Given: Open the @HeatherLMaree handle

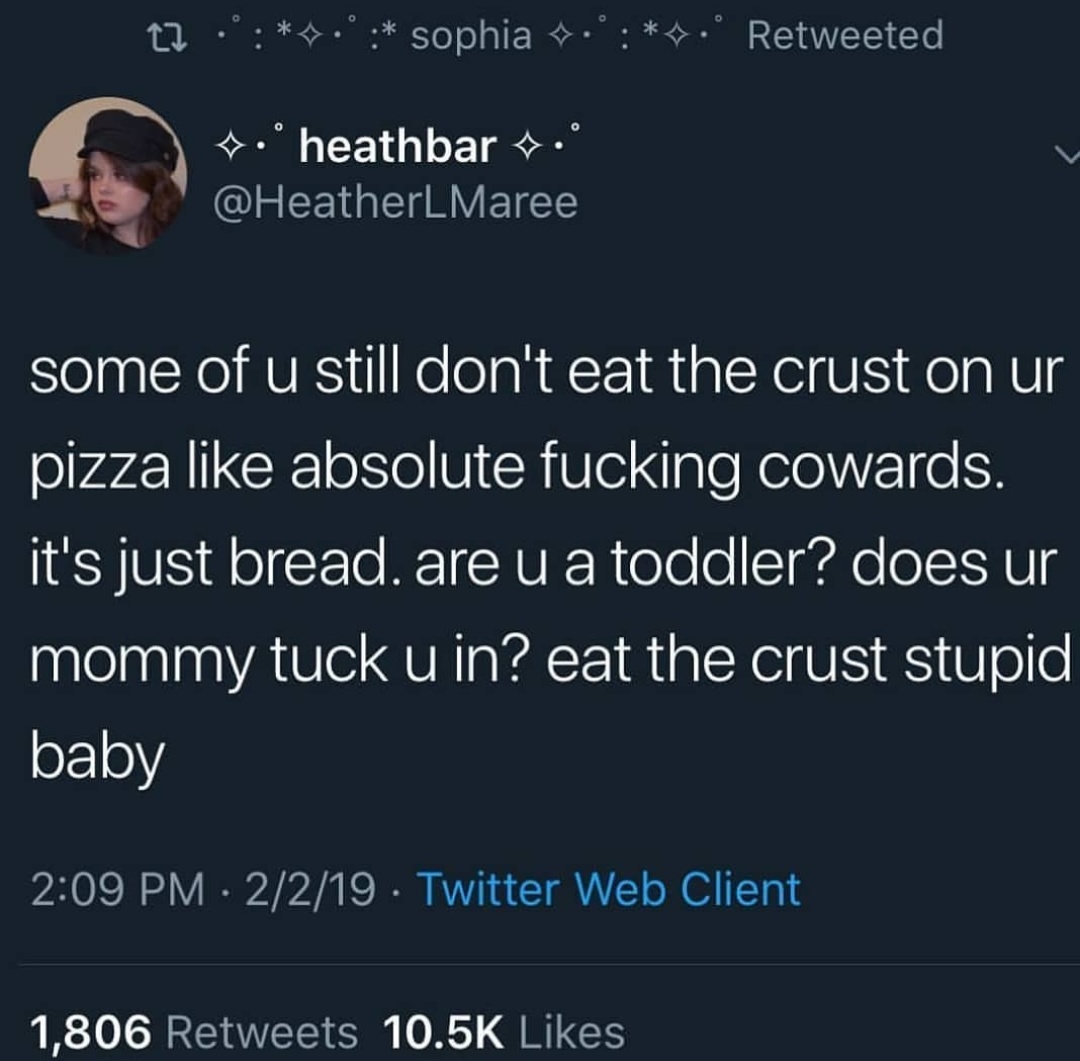Looking at the screenshot, I should coord(395,202).
